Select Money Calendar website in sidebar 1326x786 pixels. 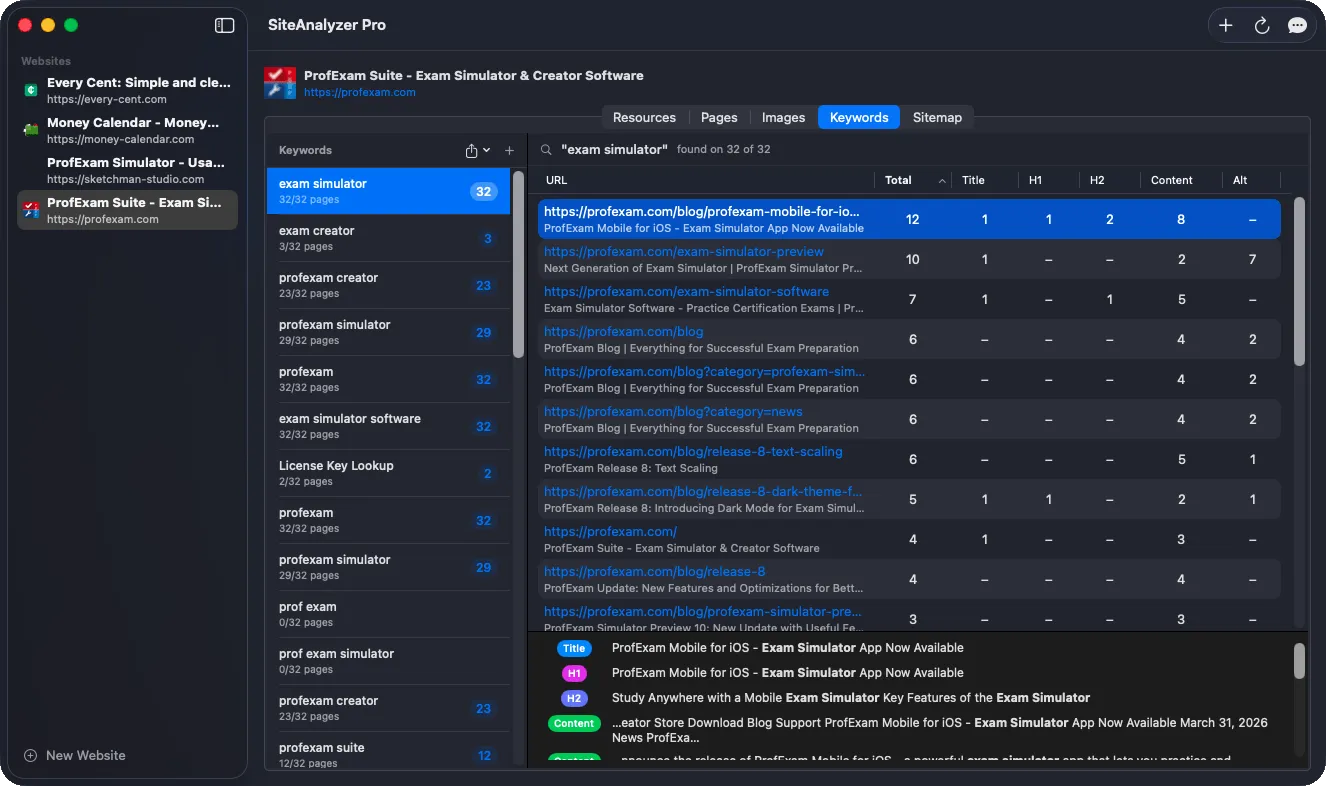(127, 130)
